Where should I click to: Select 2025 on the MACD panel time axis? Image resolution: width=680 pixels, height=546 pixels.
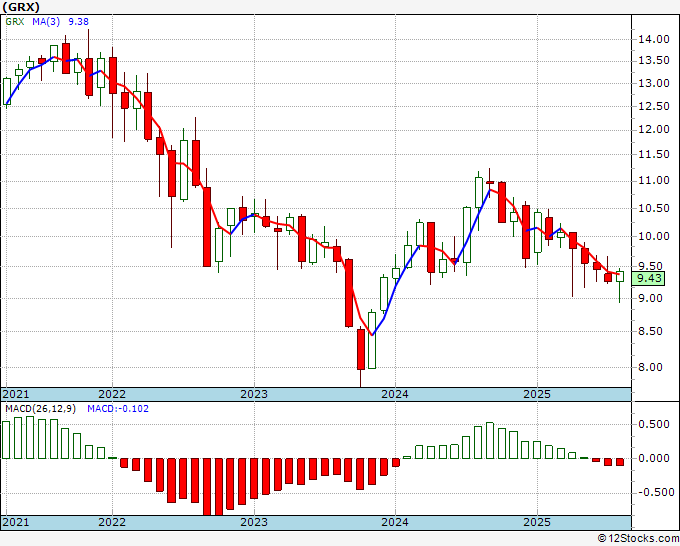[x=537, y=522]
